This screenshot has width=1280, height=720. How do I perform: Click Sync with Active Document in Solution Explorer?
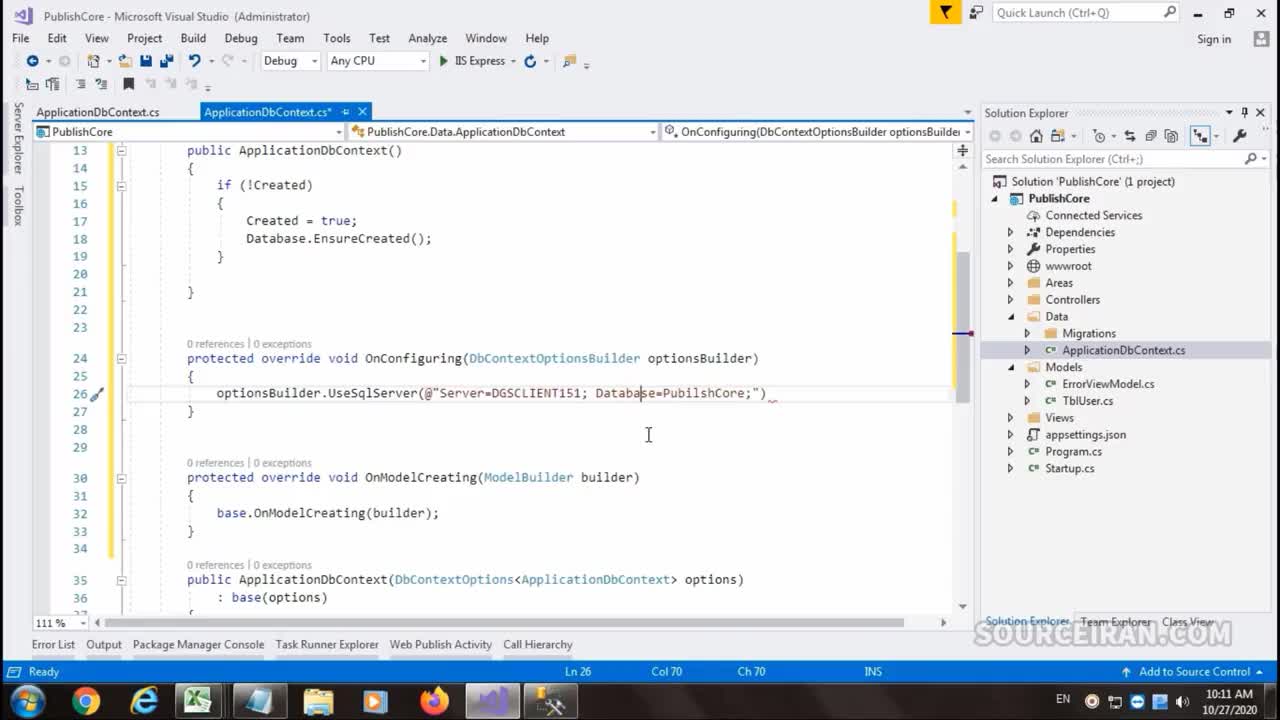coord(1130,136)
